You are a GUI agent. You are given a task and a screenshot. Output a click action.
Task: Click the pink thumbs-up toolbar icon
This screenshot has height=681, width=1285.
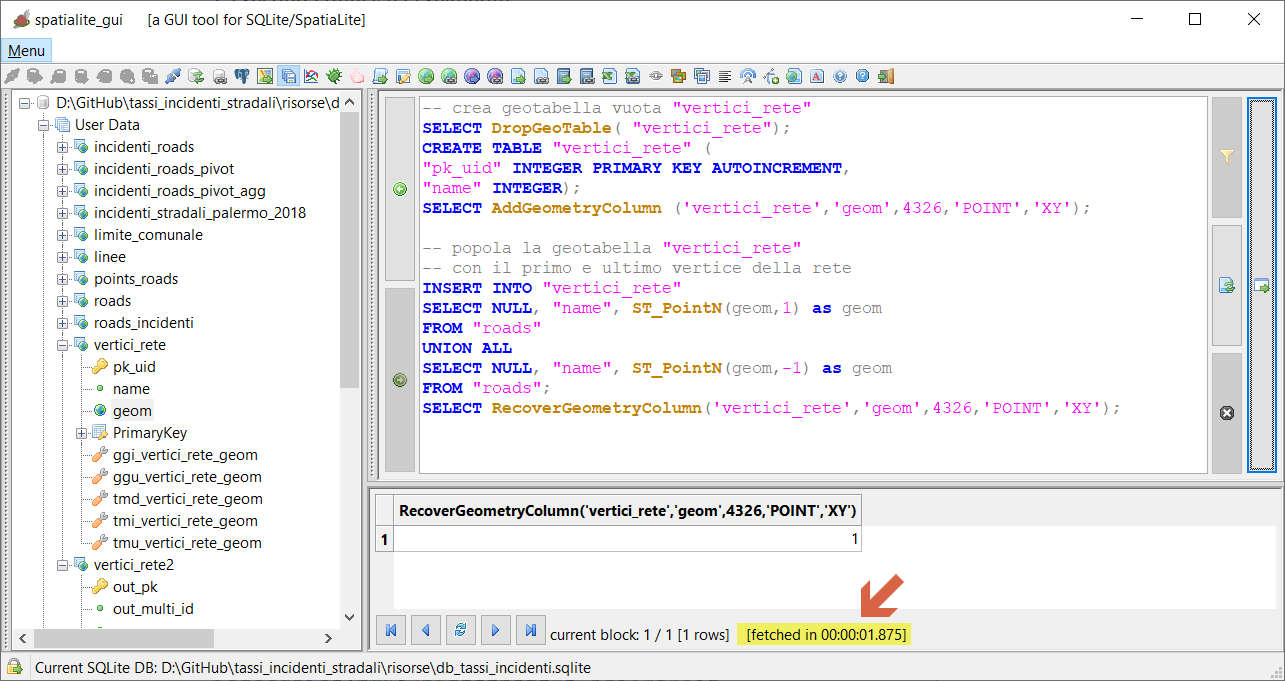[357, 76]
